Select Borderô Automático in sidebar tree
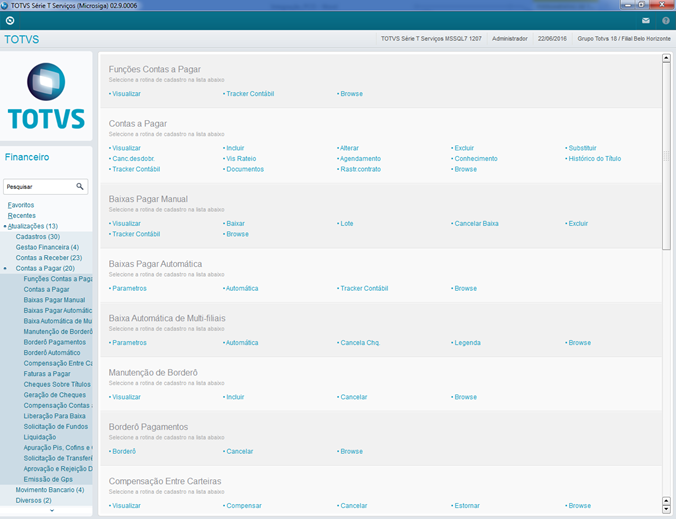The image size is (676, 519). [x=52, y=353]
